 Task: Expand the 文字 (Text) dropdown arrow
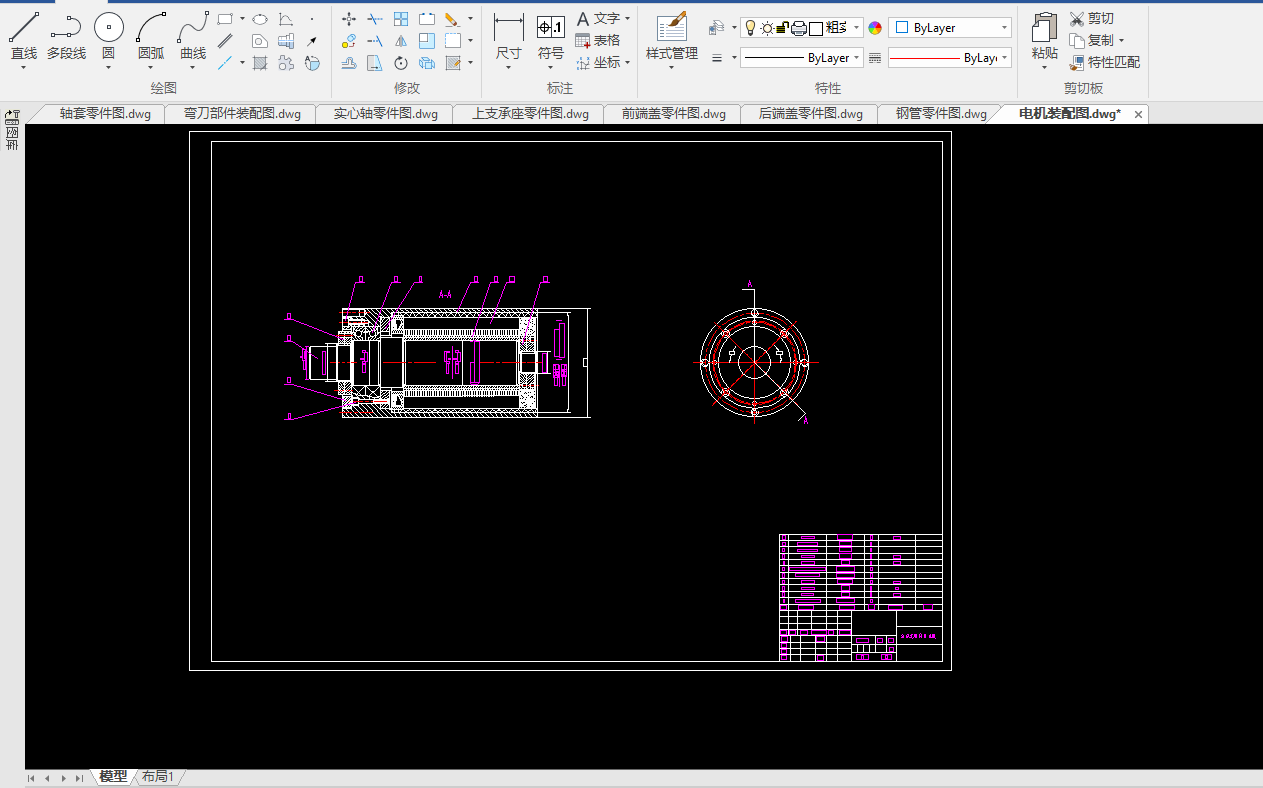coord(627,18)
